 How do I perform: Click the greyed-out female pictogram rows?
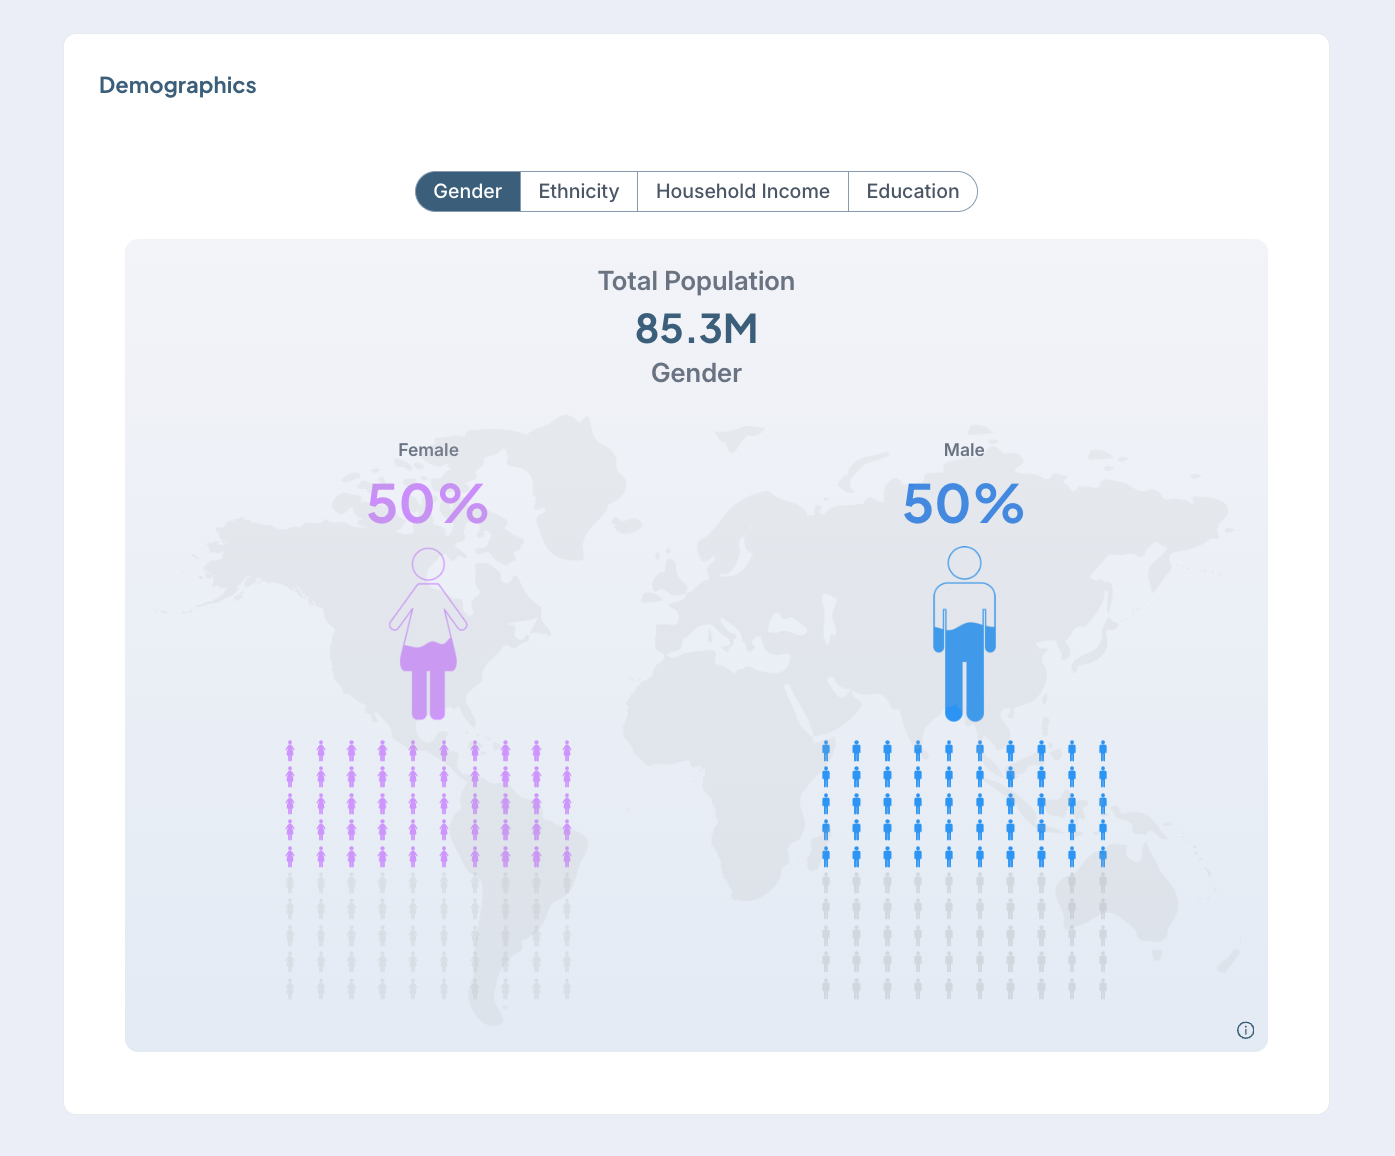coord(428,936)
